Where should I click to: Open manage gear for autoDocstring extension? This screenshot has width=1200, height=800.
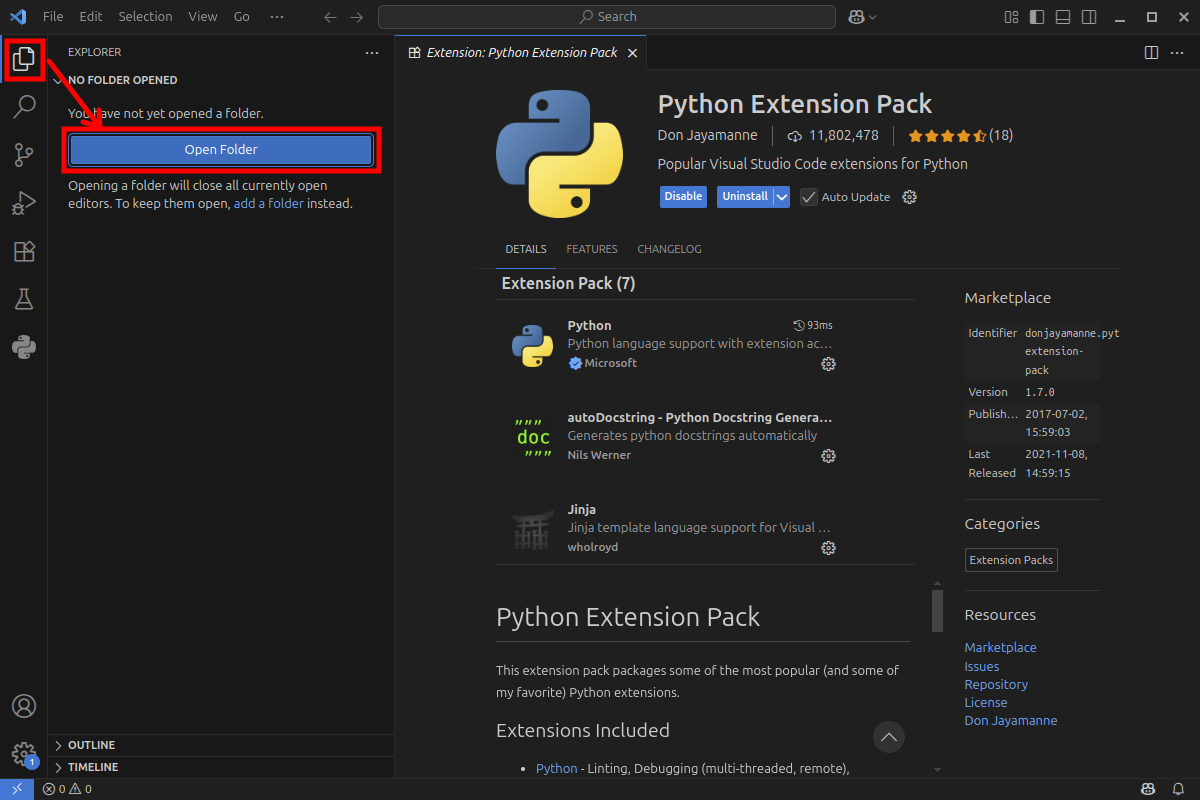tap(828, 456)
